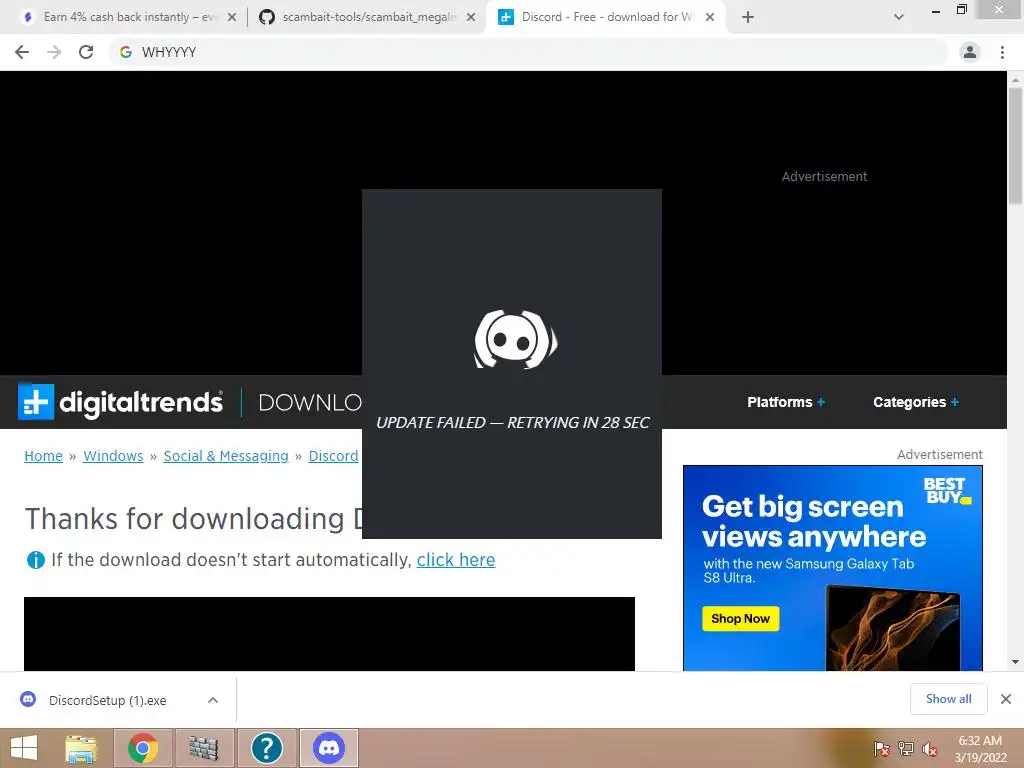1024x768 pixels.
Task: Click the browser forward arrow
Action: (x=54, y=52)
